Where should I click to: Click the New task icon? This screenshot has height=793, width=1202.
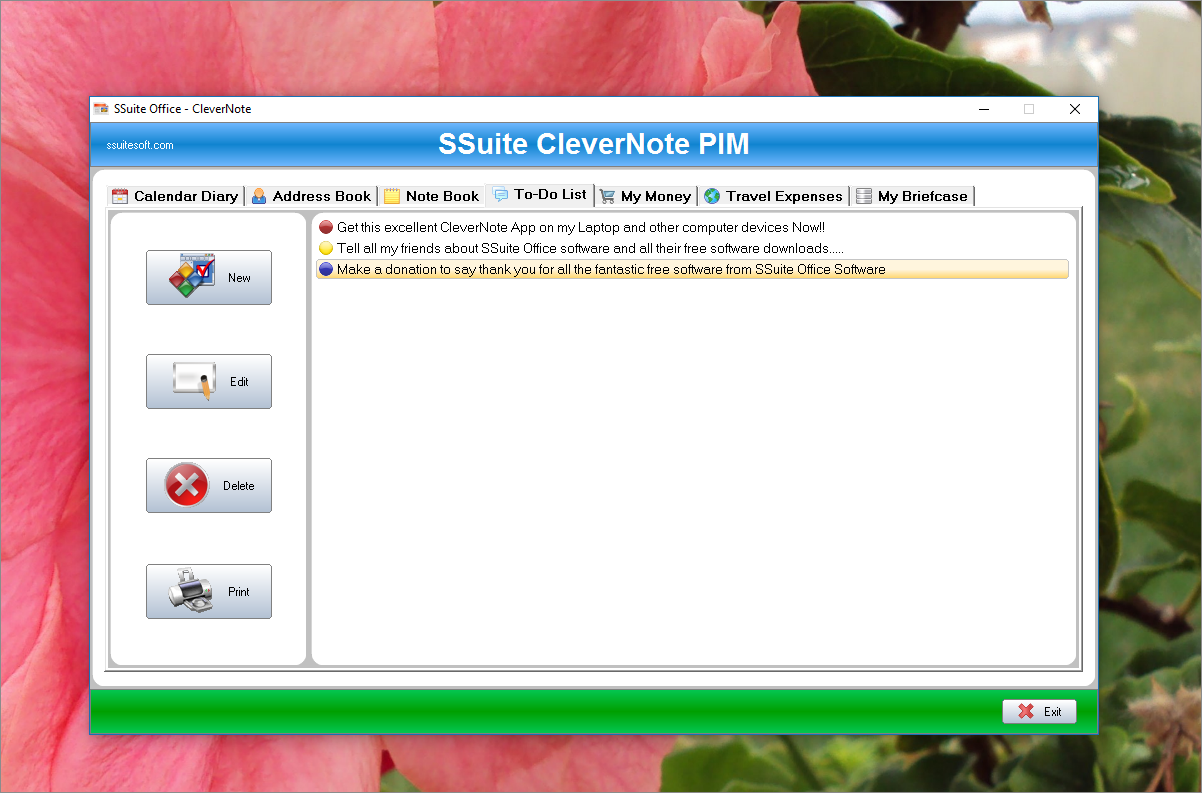pos(190,277)
